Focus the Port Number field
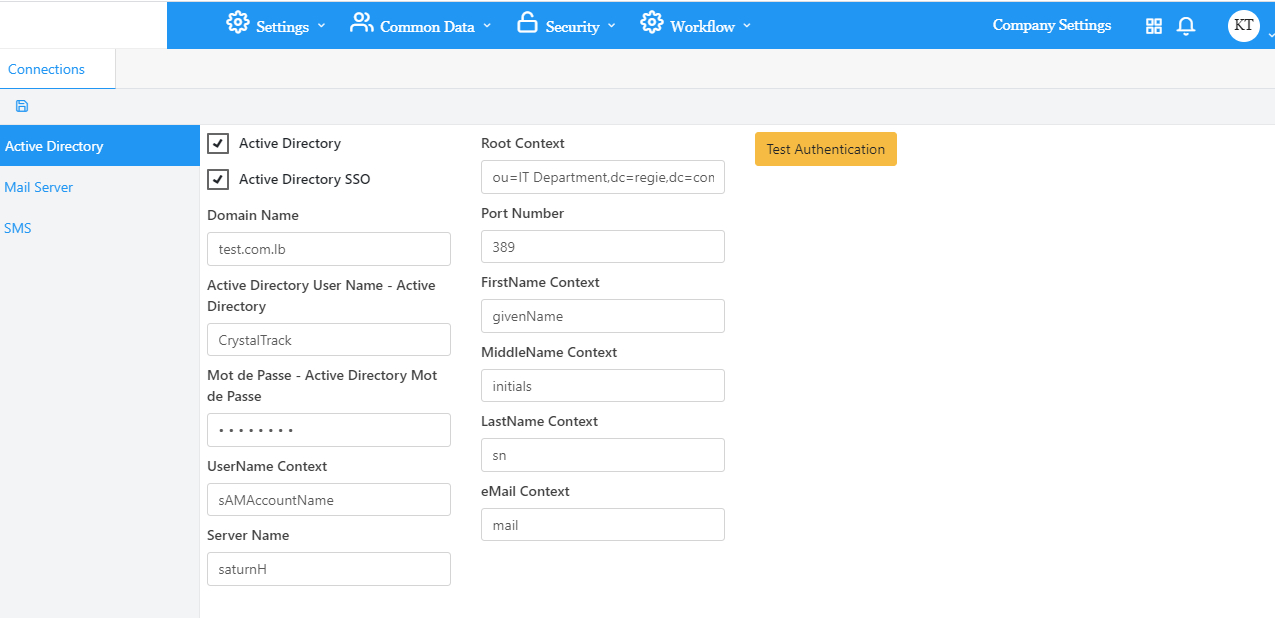Viewport: 1275px width, 618px height. [602, 247]
